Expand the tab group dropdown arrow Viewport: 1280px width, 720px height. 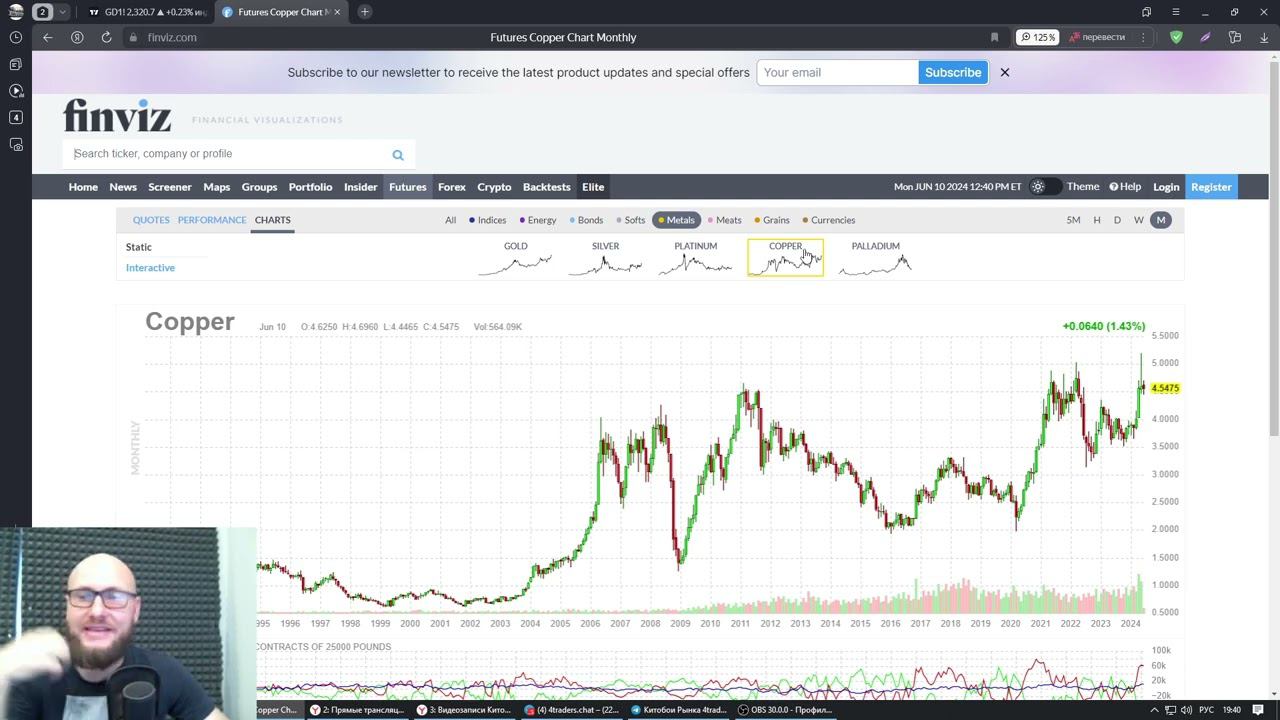(63, 12)
